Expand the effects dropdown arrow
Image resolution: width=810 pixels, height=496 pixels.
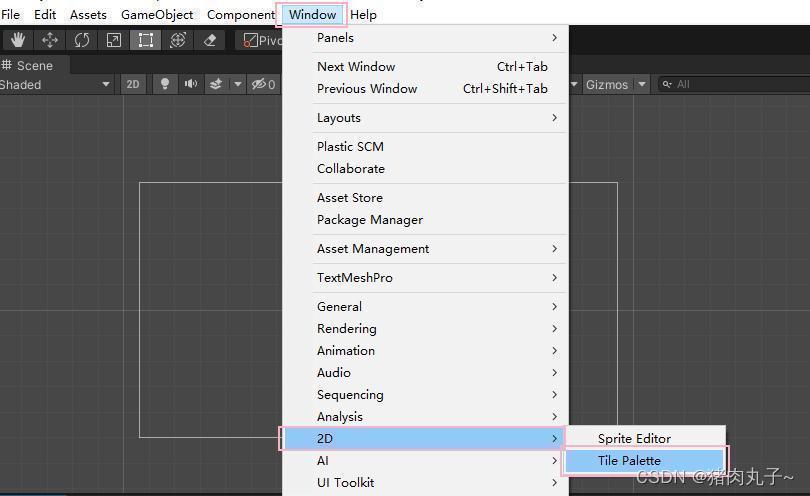238,84
